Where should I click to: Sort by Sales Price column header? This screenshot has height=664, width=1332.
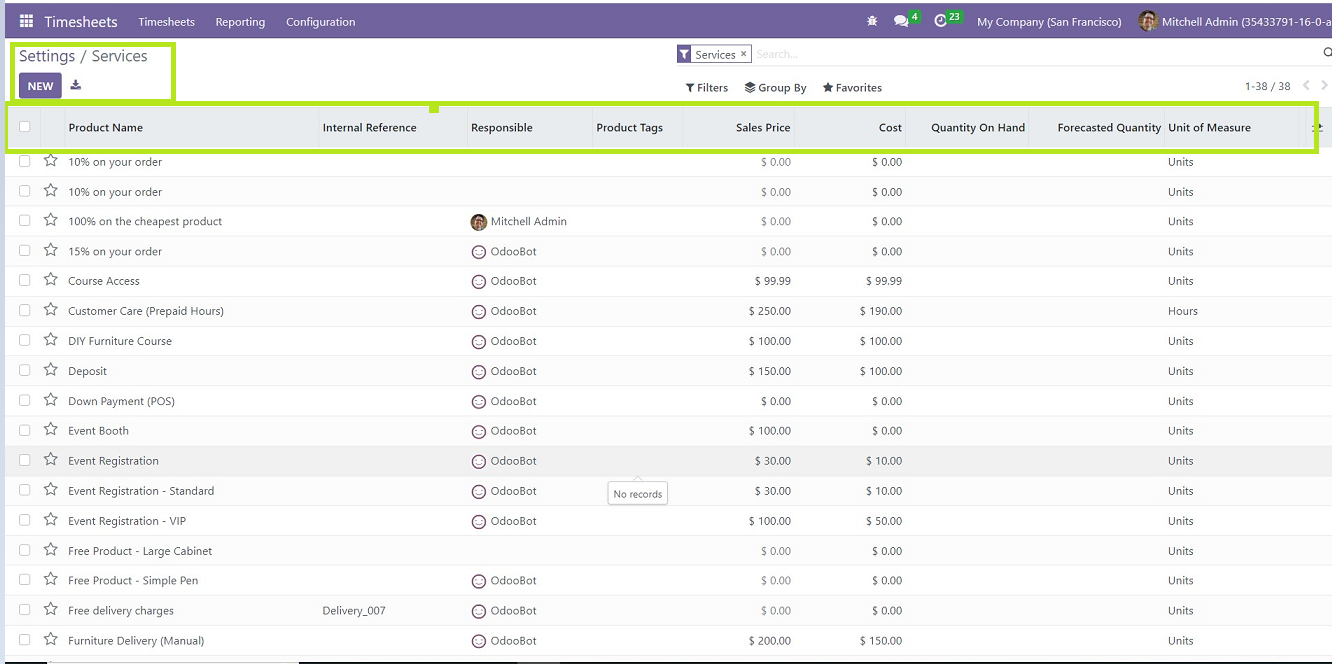[x=763, y=127]
